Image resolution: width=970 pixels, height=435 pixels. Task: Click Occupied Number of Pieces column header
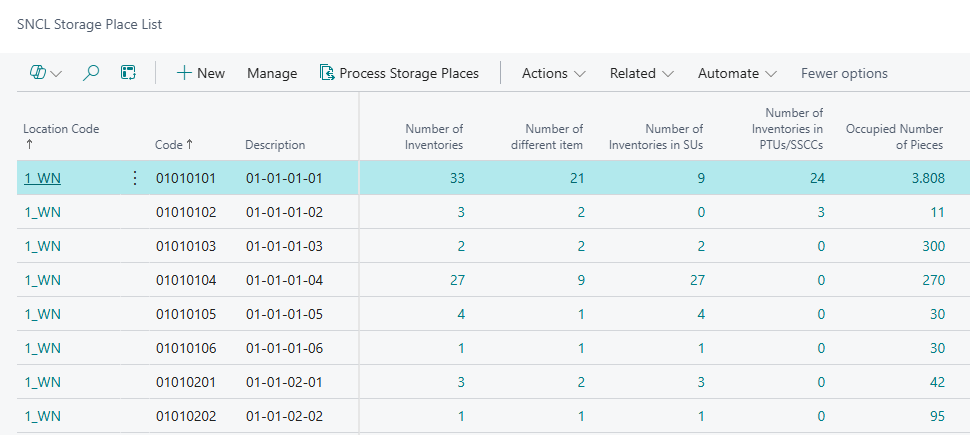point(894,137)
